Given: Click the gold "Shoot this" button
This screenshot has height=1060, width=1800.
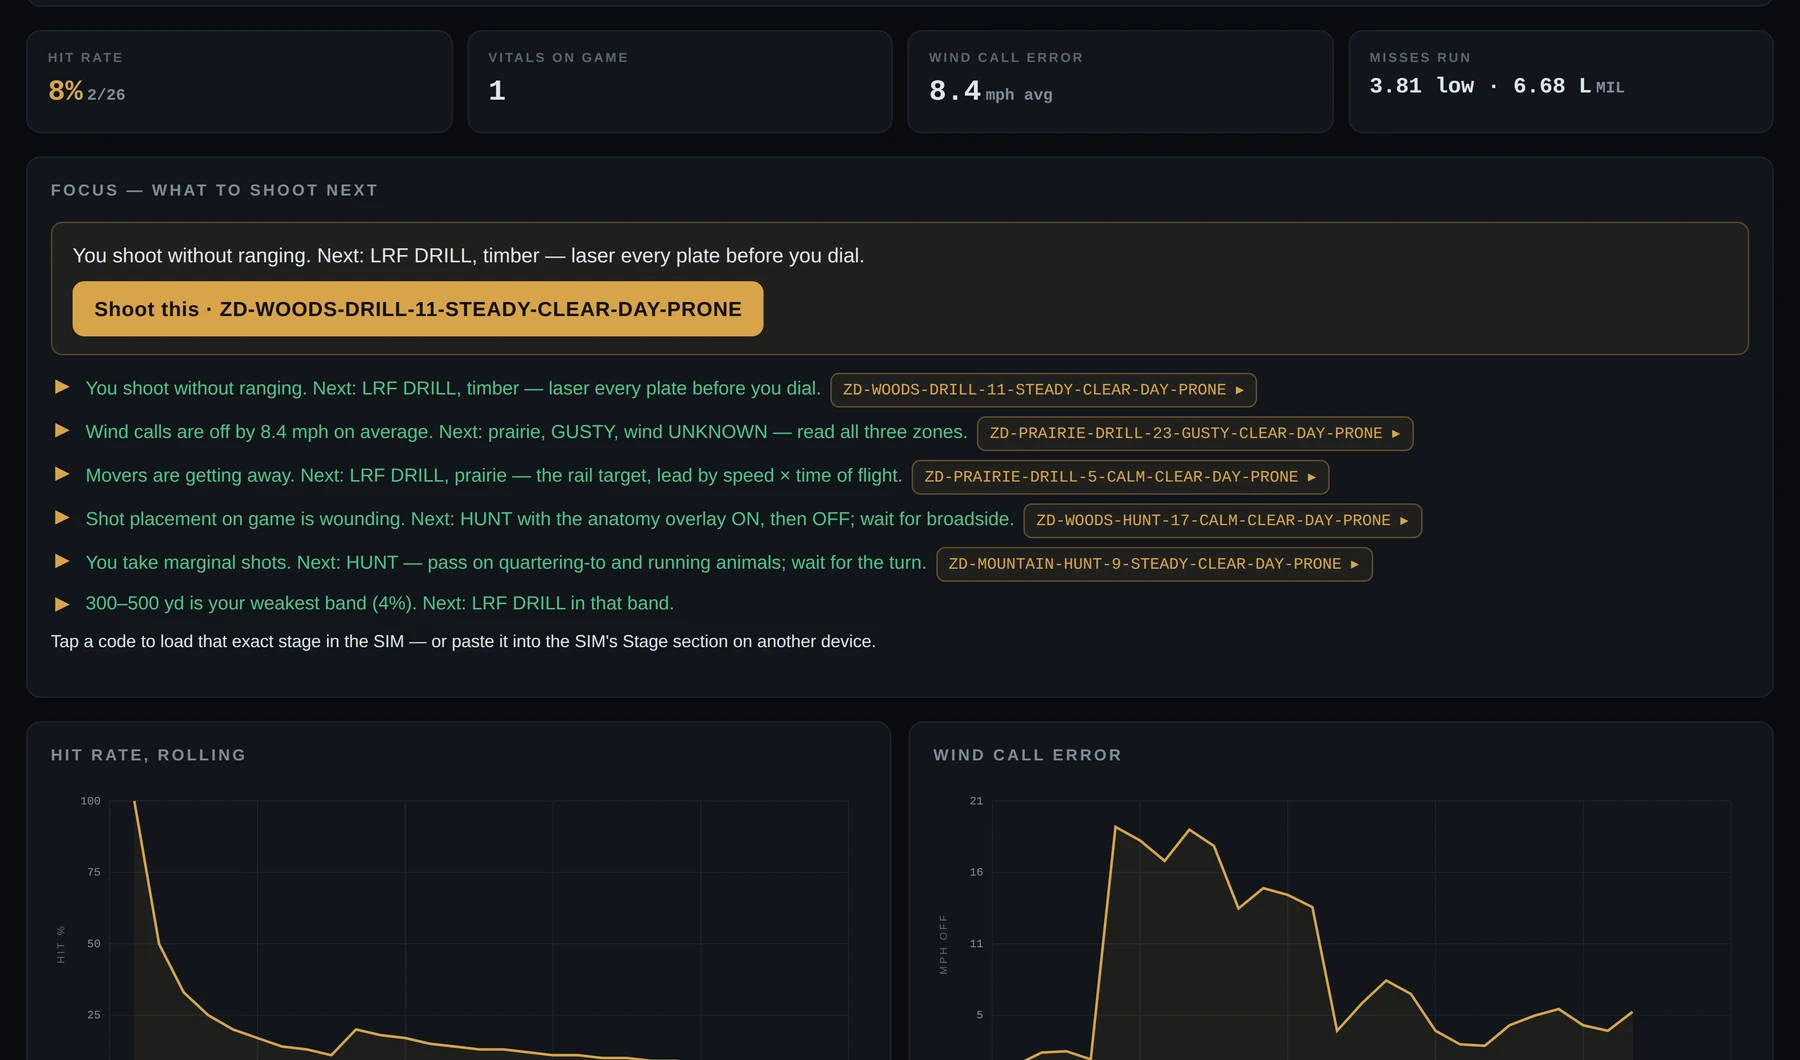Looking at the screenshot, I should (x=418, y=309).
